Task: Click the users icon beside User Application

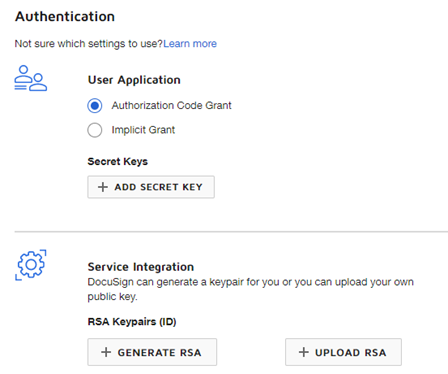Action: (31, 78)
